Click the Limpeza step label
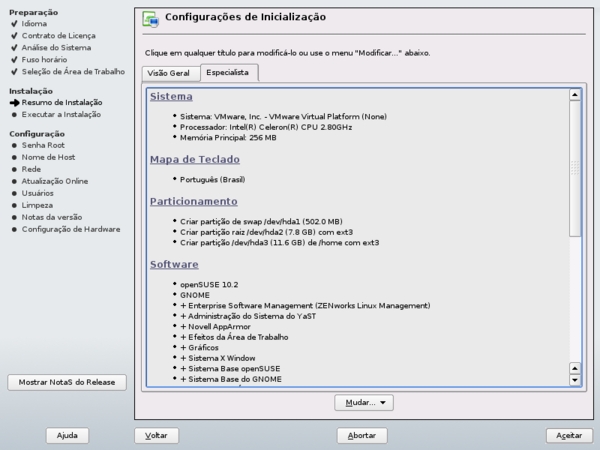Viewport: 600px width, 450px height. 37,205
